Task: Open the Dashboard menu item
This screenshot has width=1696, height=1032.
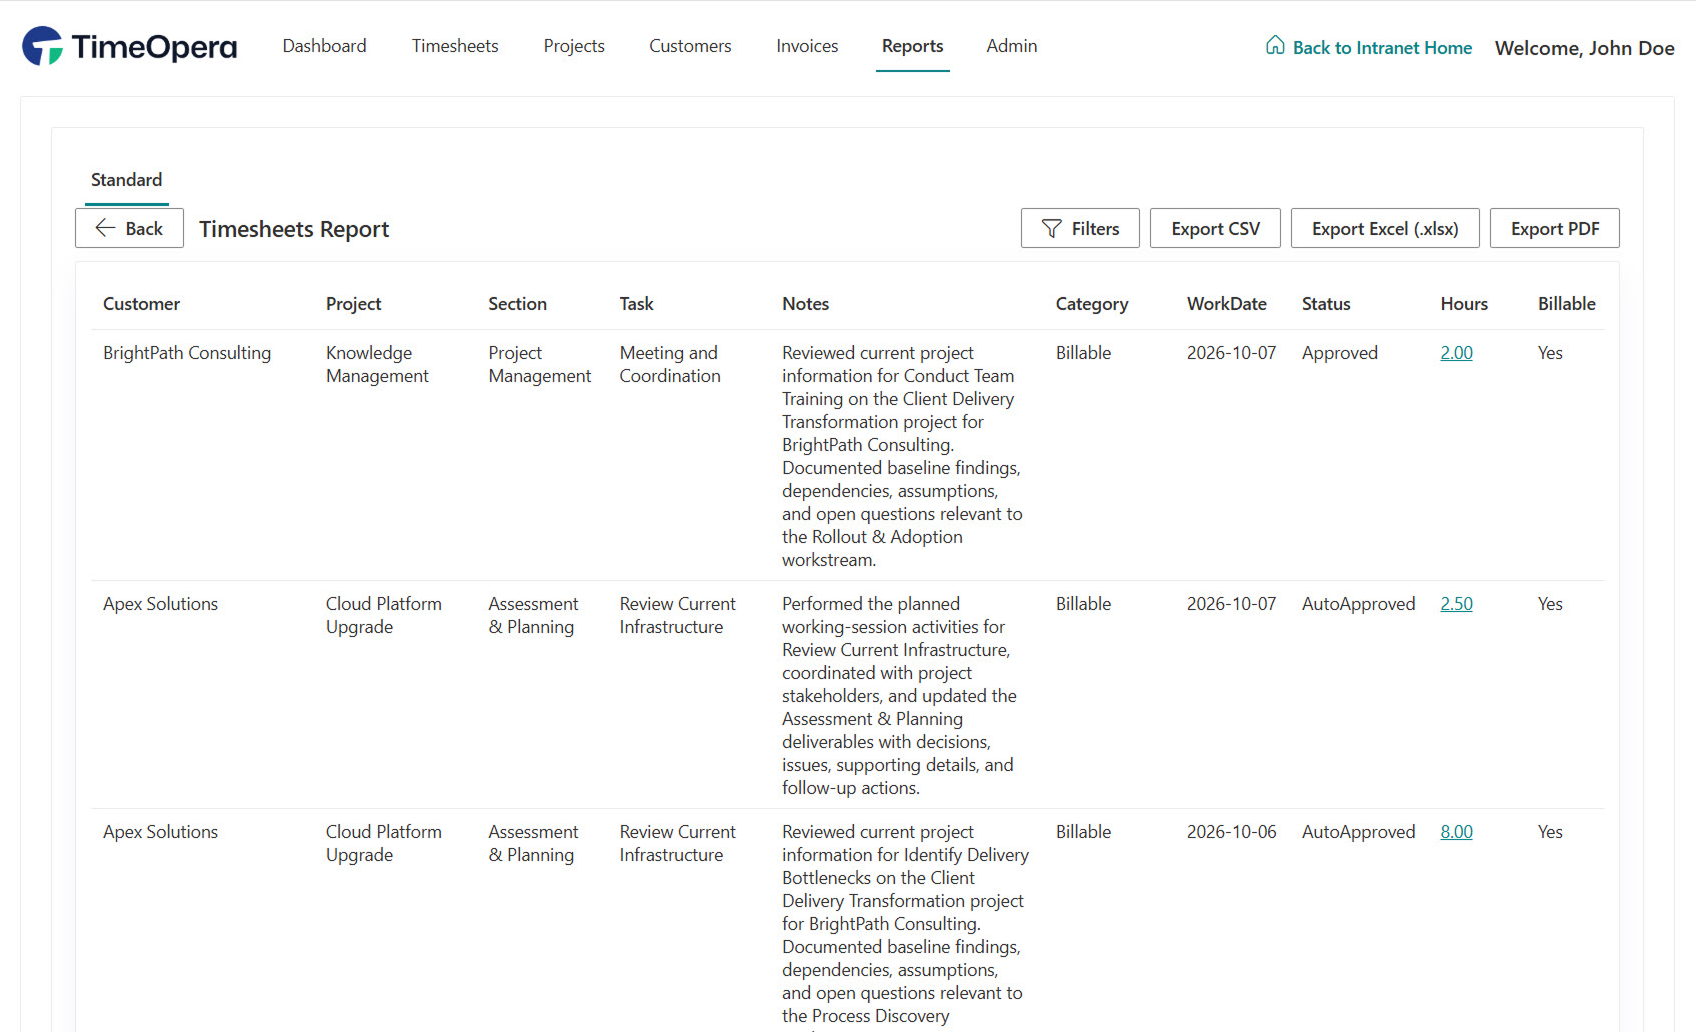Action: point(324,46)
